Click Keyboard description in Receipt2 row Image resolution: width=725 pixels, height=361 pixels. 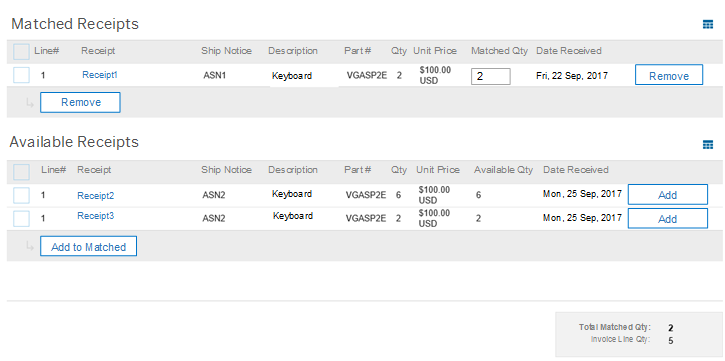tap(292, 194)
